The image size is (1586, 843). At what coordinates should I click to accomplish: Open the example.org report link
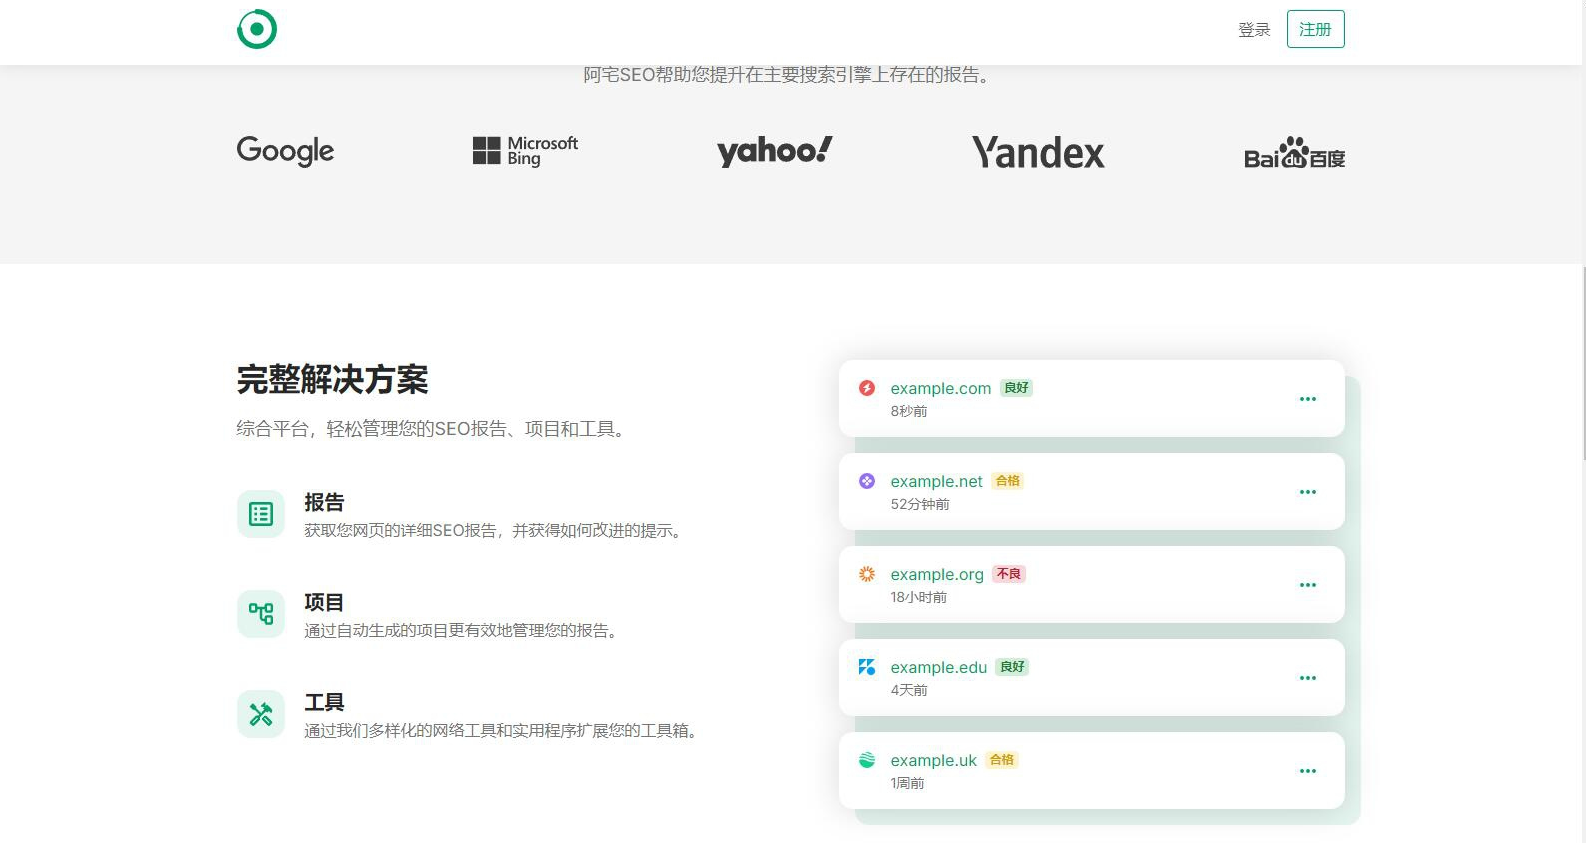point(937,574)
